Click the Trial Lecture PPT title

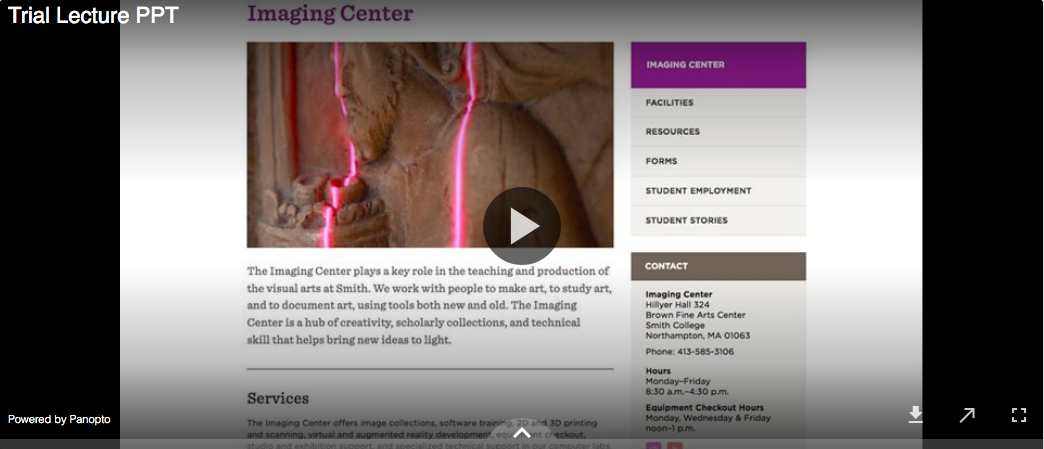point(93,15)
